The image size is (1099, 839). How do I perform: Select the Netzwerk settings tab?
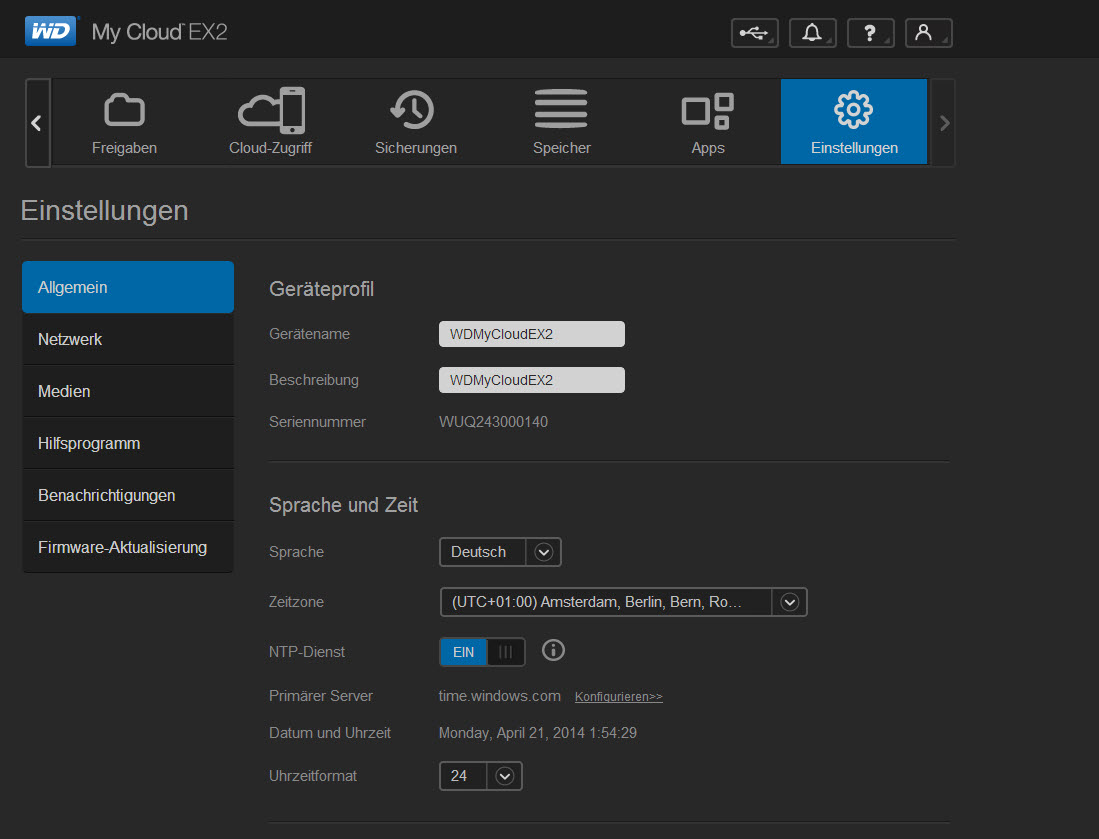[128, 339]
